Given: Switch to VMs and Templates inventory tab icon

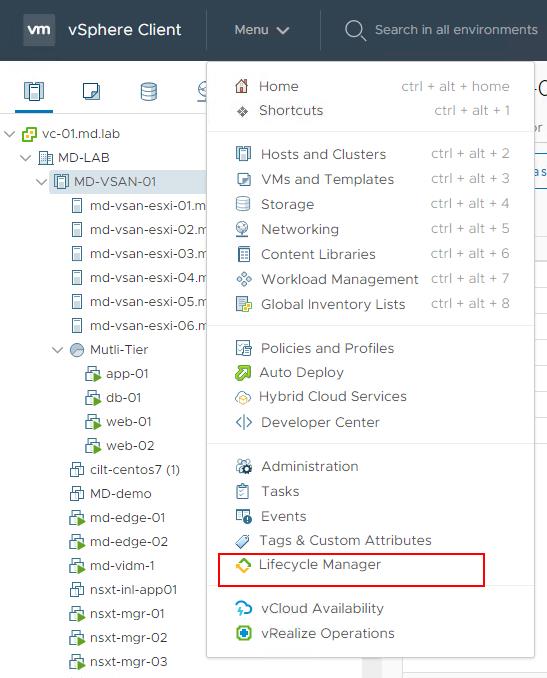Looking at the screenshot, I should (91, 92).
